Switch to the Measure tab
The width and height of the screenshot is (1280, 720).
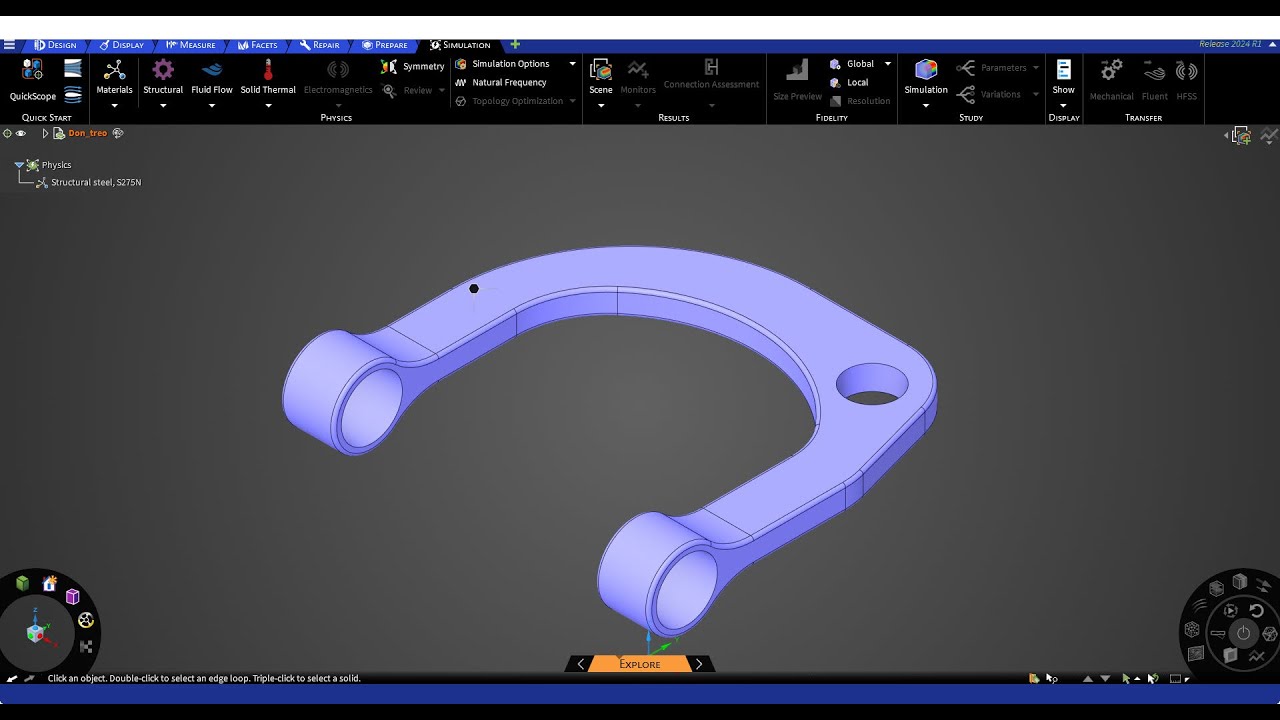(x=191, y=45)
